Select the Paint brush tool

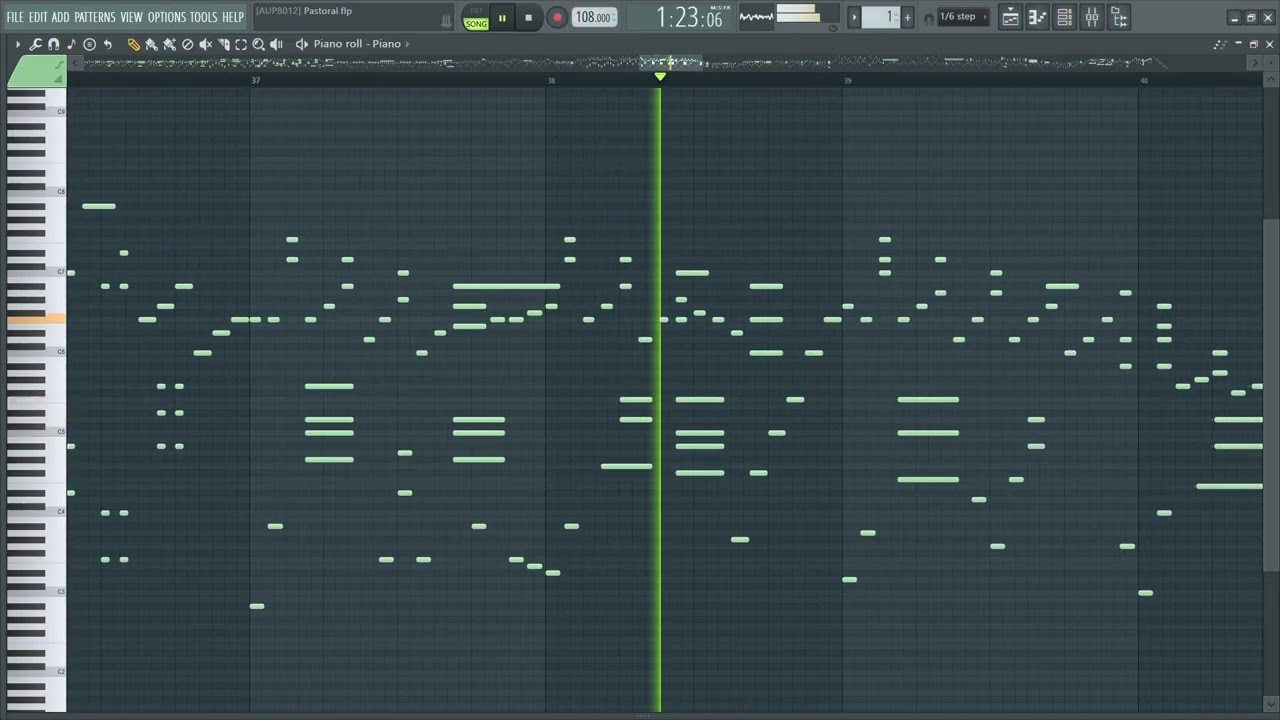click(x=151, y=44)
